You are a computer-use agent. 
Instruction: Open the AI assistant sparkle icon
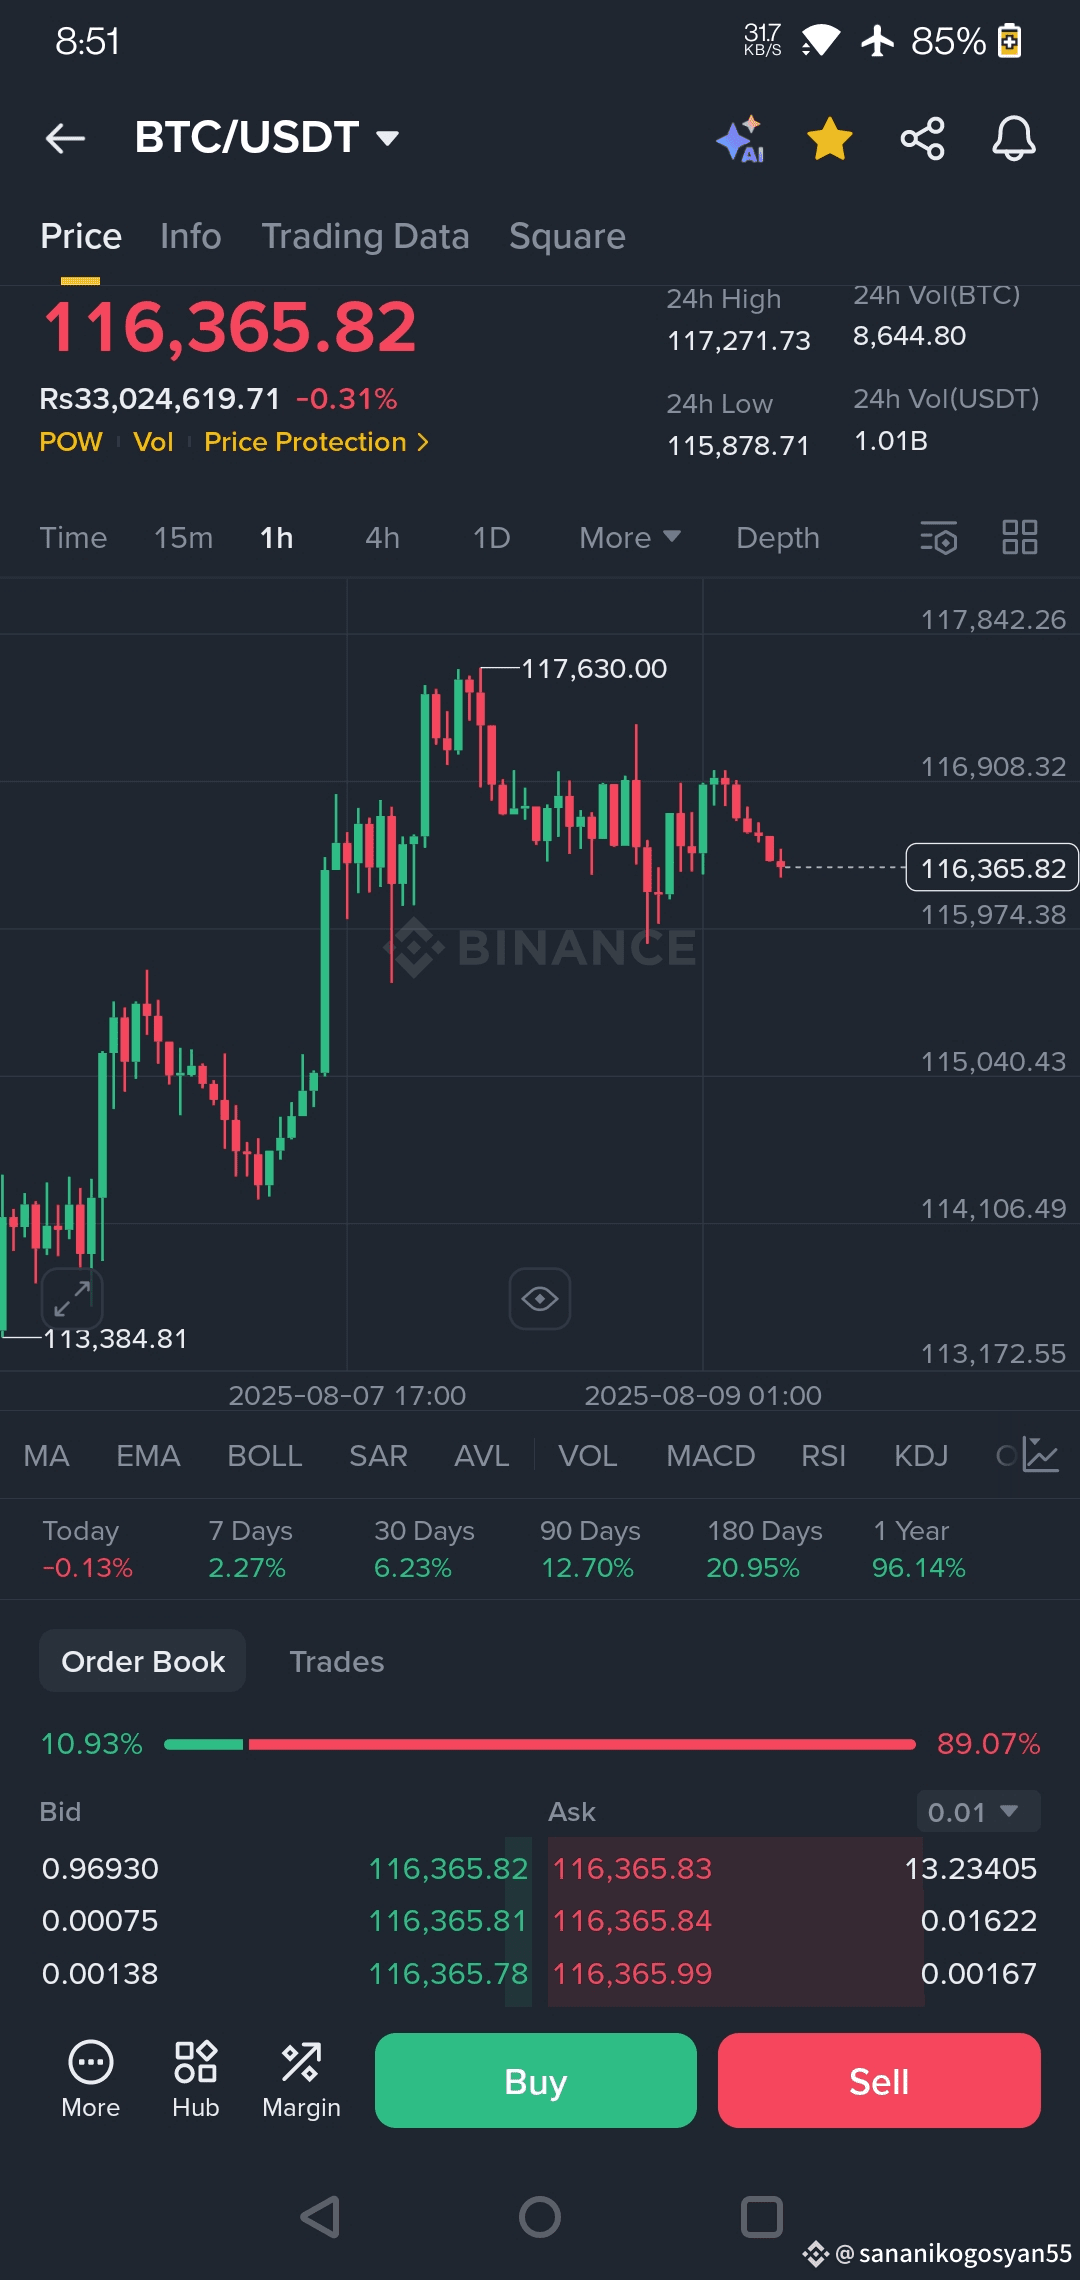[x=741, y=139]
